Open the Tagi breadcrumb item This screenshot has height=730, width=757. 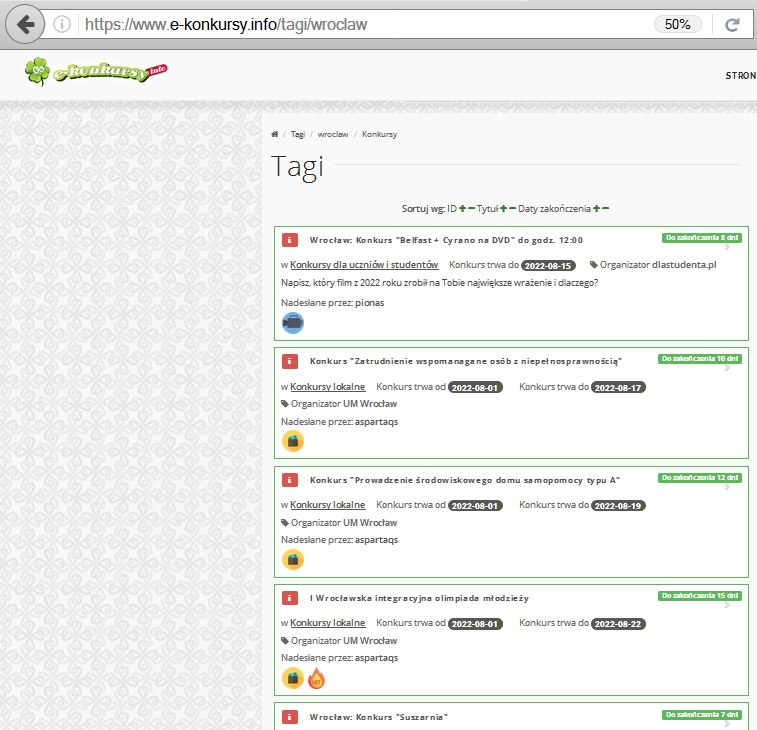298,134
